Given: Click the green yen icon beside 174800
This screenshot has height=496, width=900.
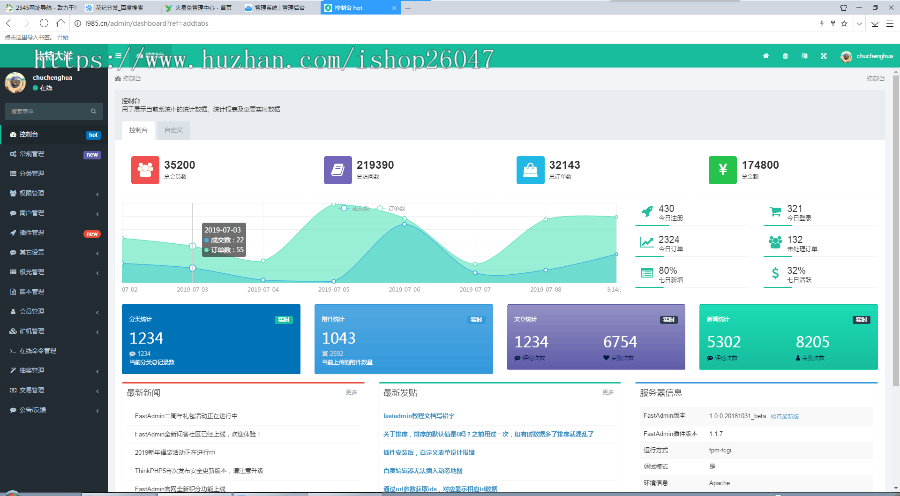Looking at the screenshot, I should 723,170.
